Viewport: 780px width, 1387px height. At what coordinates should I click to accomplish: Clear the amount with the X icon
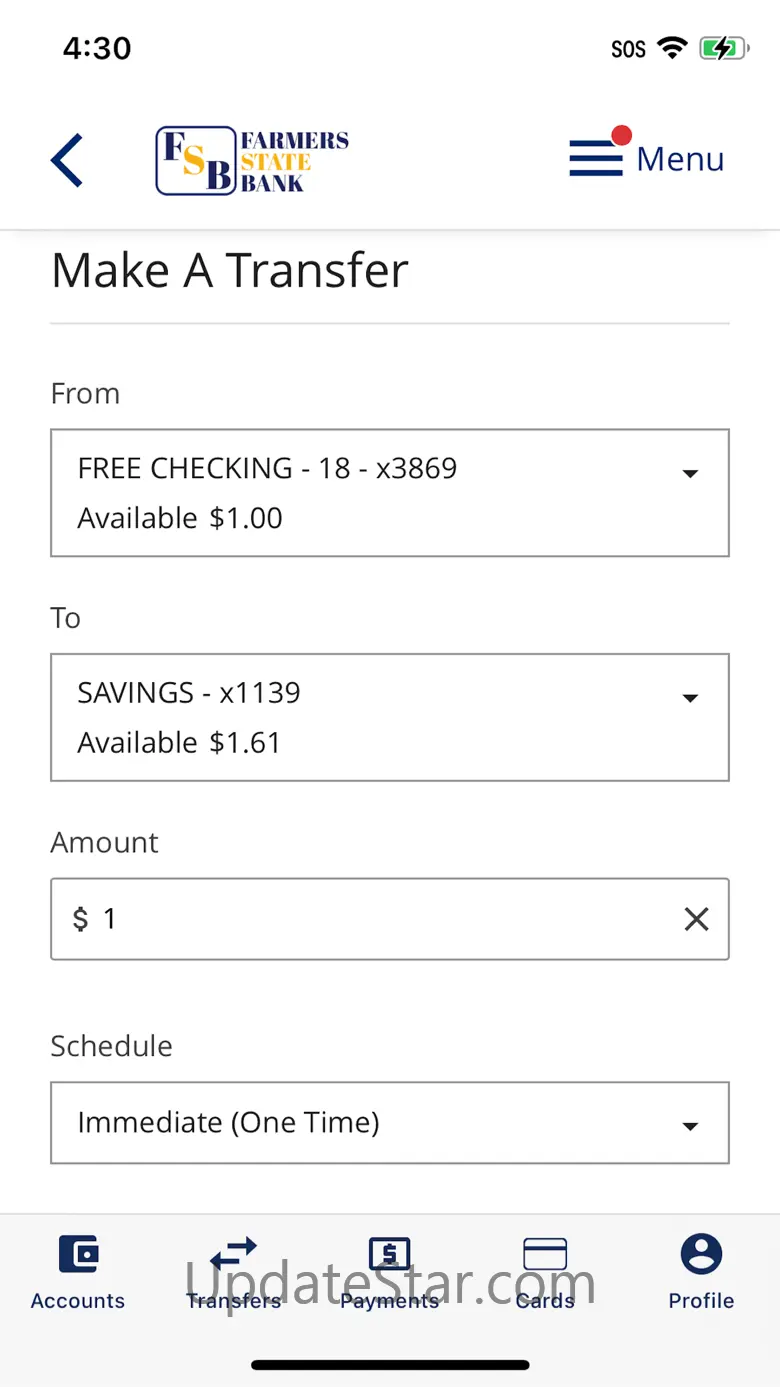pyautogui.click(x=696, y=919)
